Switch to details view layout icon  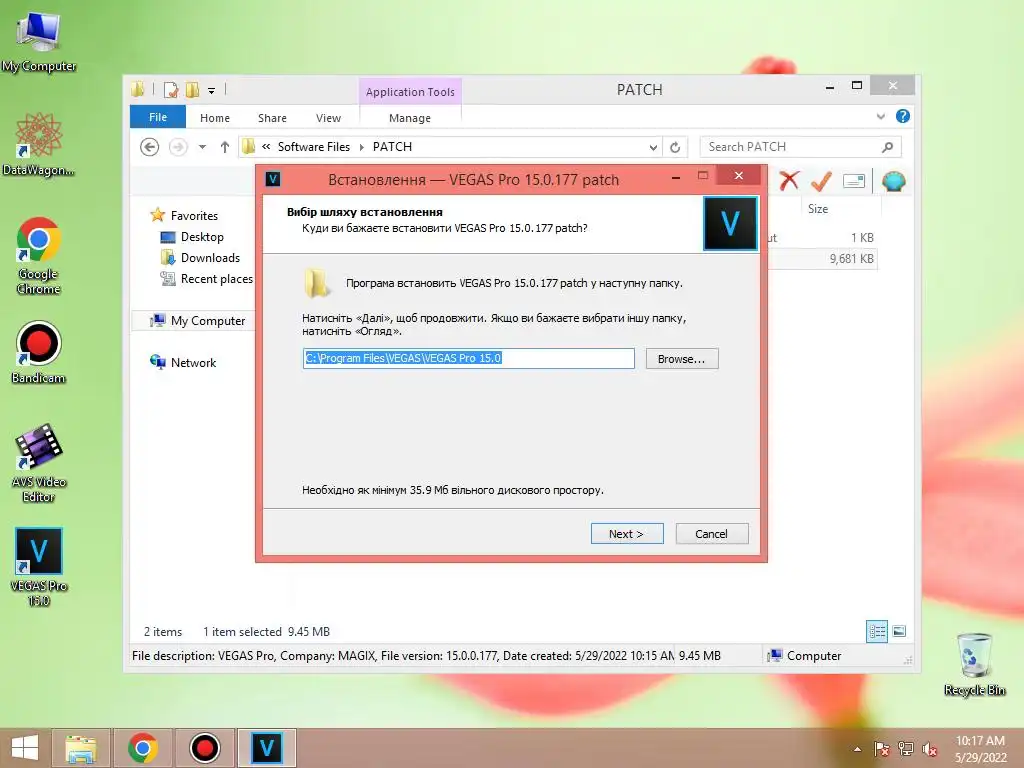[876, 631]
